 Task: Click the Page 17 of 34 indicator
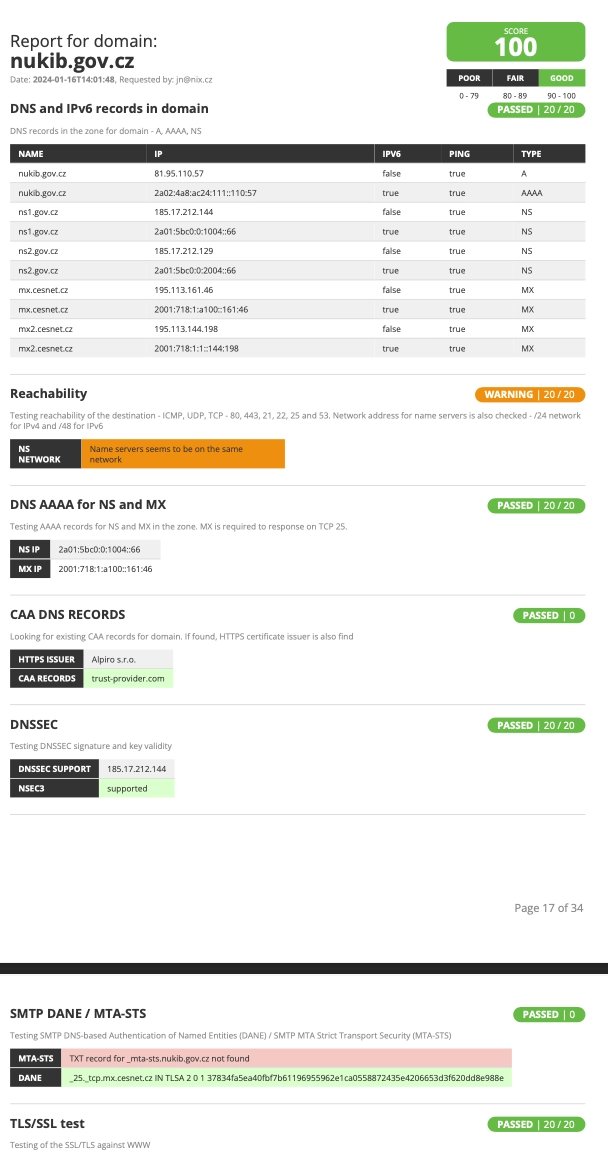(548, 908)
